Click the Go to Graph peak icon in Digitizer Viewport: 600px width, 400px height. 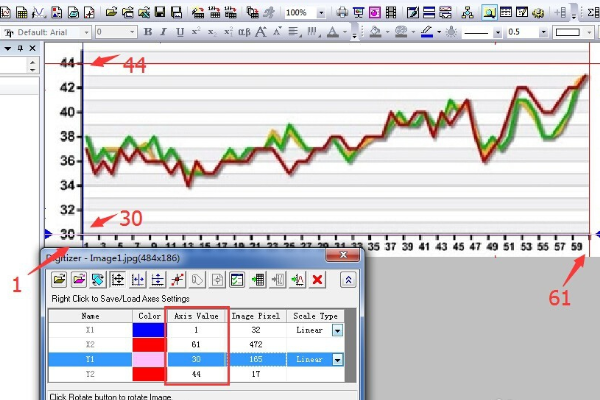(297, 280)
